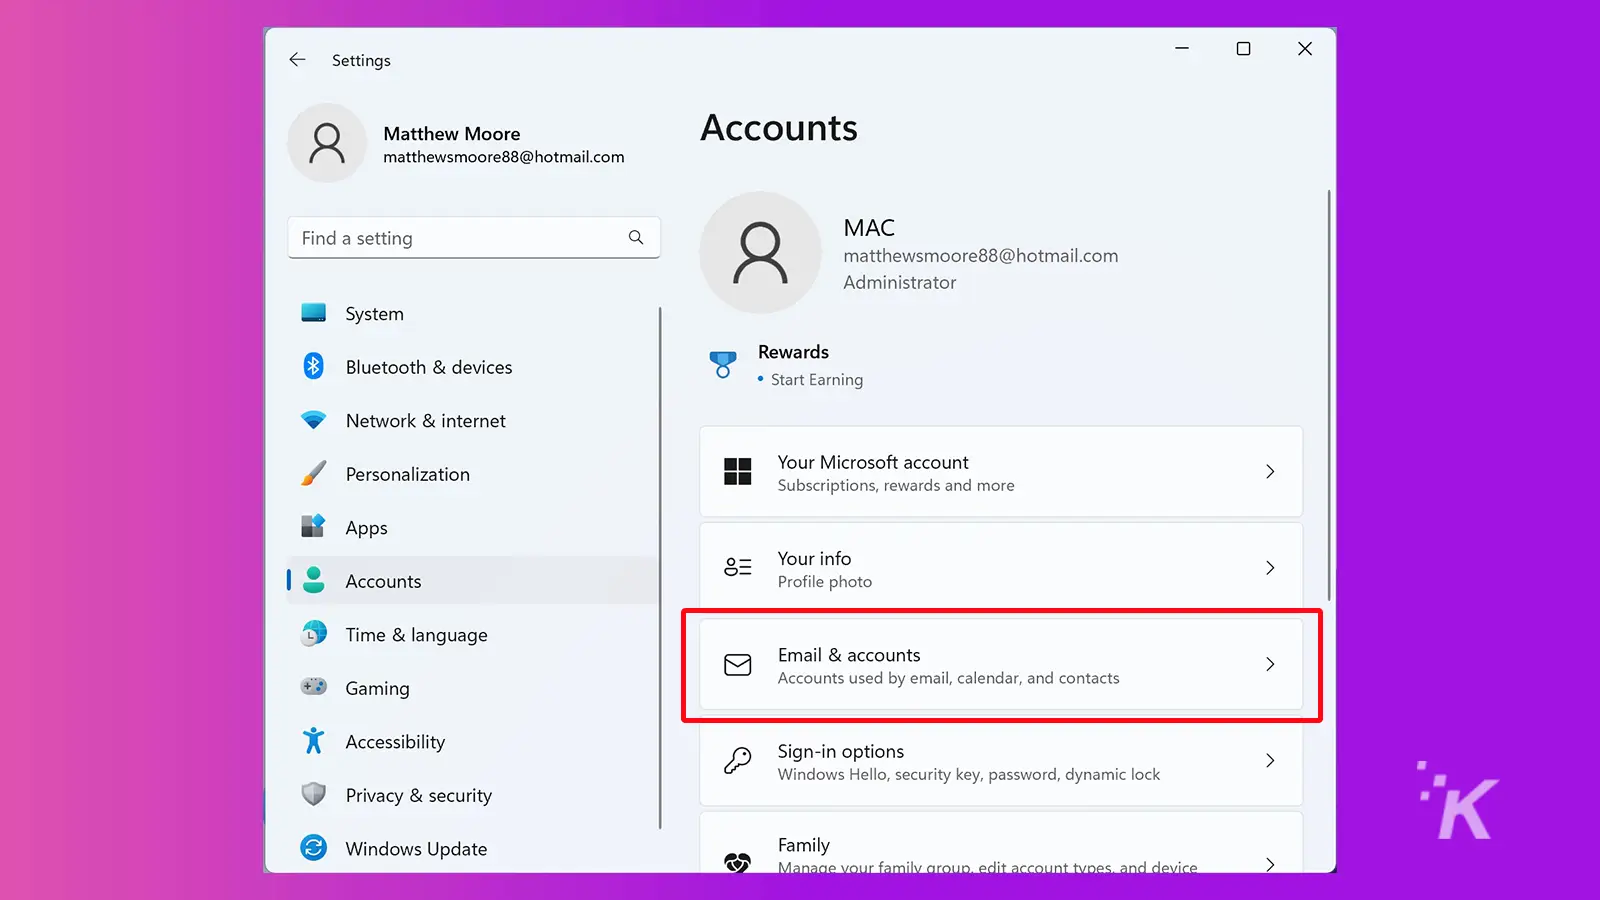The width and height of the screenshot is (1600, 900).
Task: Select the Personalization label
Action: click(x=407, y=474)
